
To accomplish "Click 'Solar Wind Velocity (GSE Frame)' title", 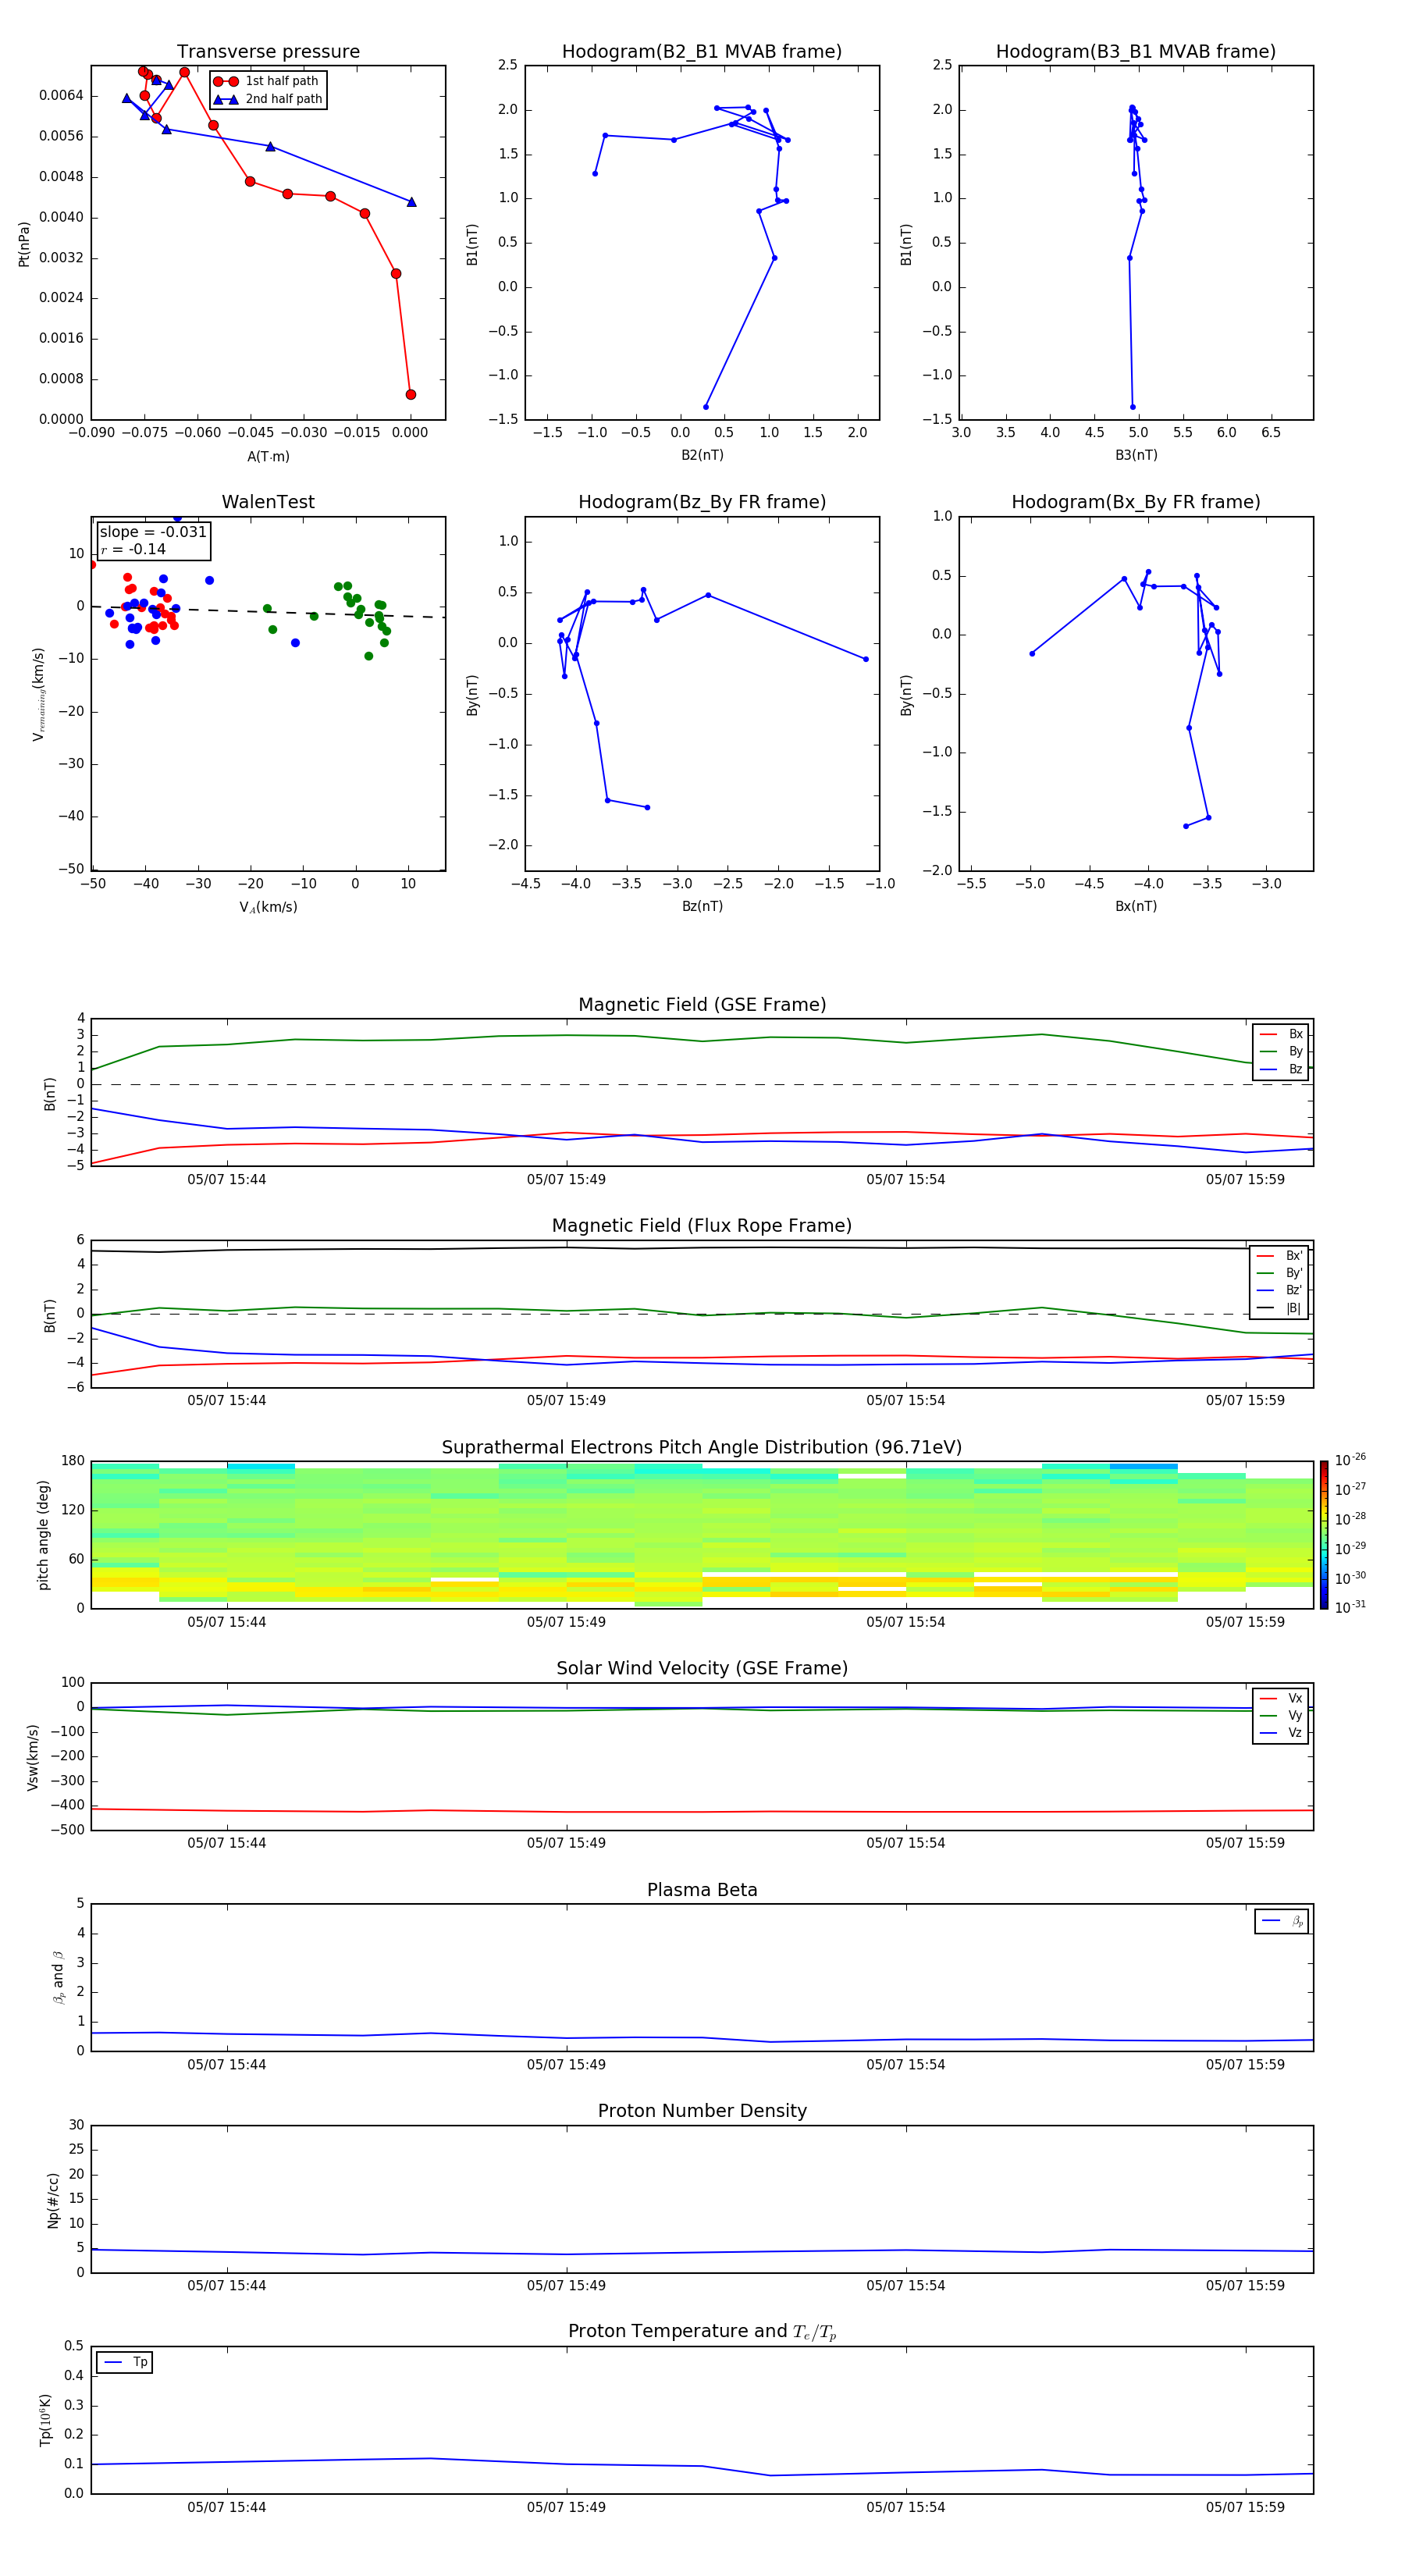I will (702, 1669).
